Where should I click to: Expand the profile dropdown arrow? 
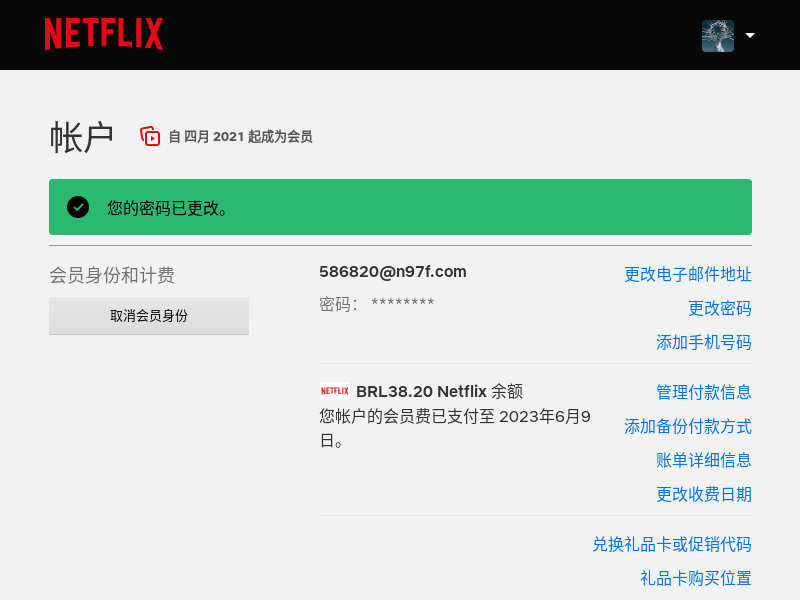(750, 35)
